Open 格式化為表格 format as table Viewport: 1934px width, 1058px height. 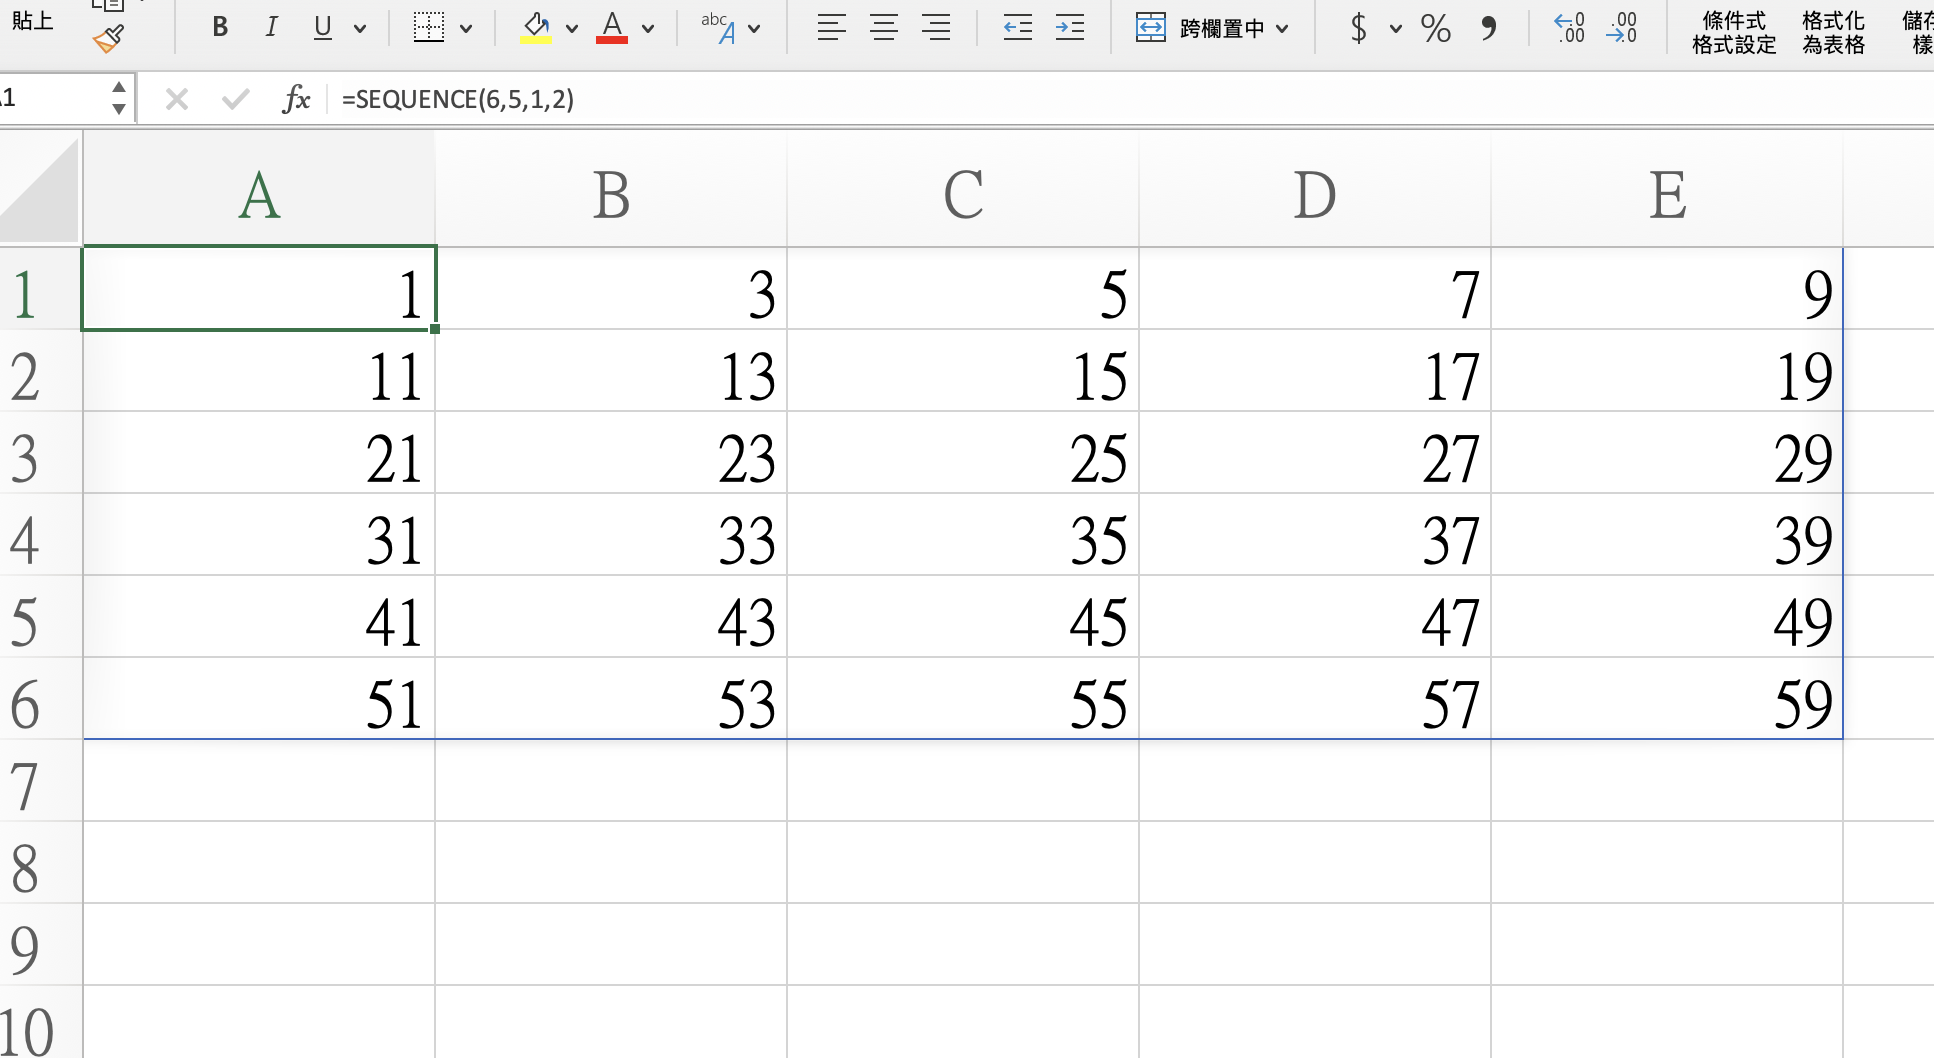click(1833, 32)
